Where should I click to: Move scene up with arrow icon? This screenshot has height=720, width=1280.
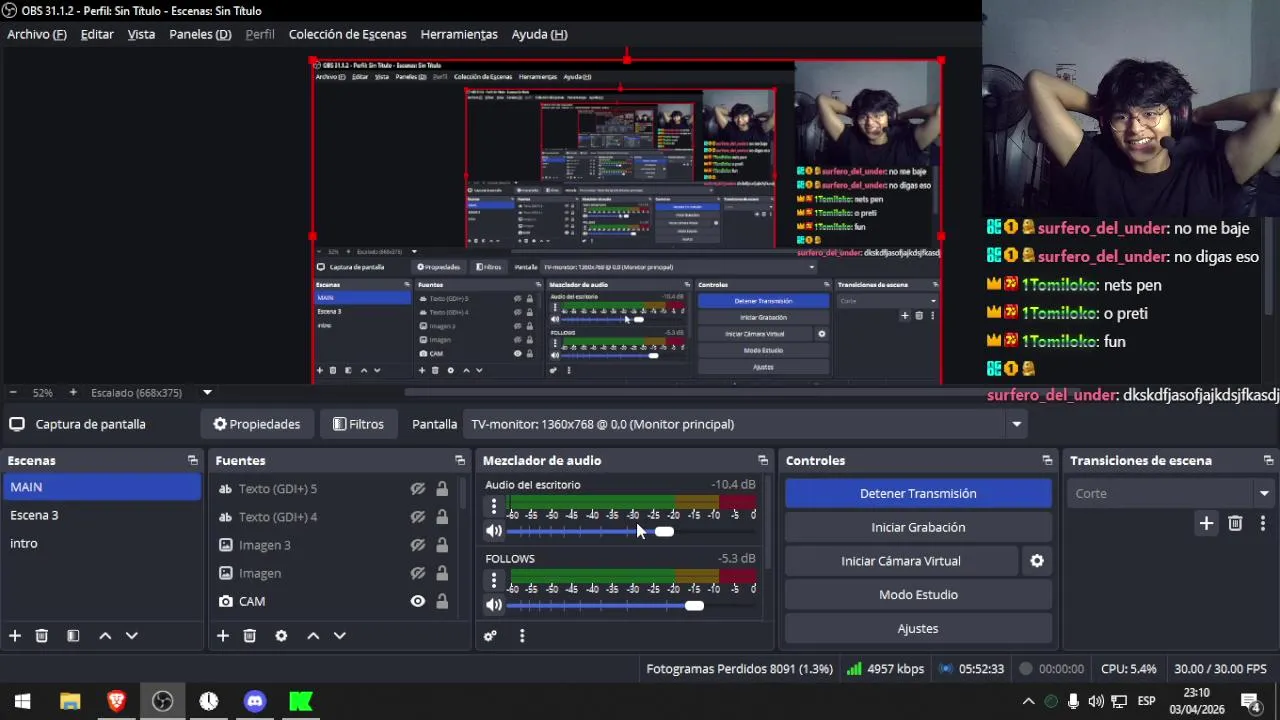point(105,636)
